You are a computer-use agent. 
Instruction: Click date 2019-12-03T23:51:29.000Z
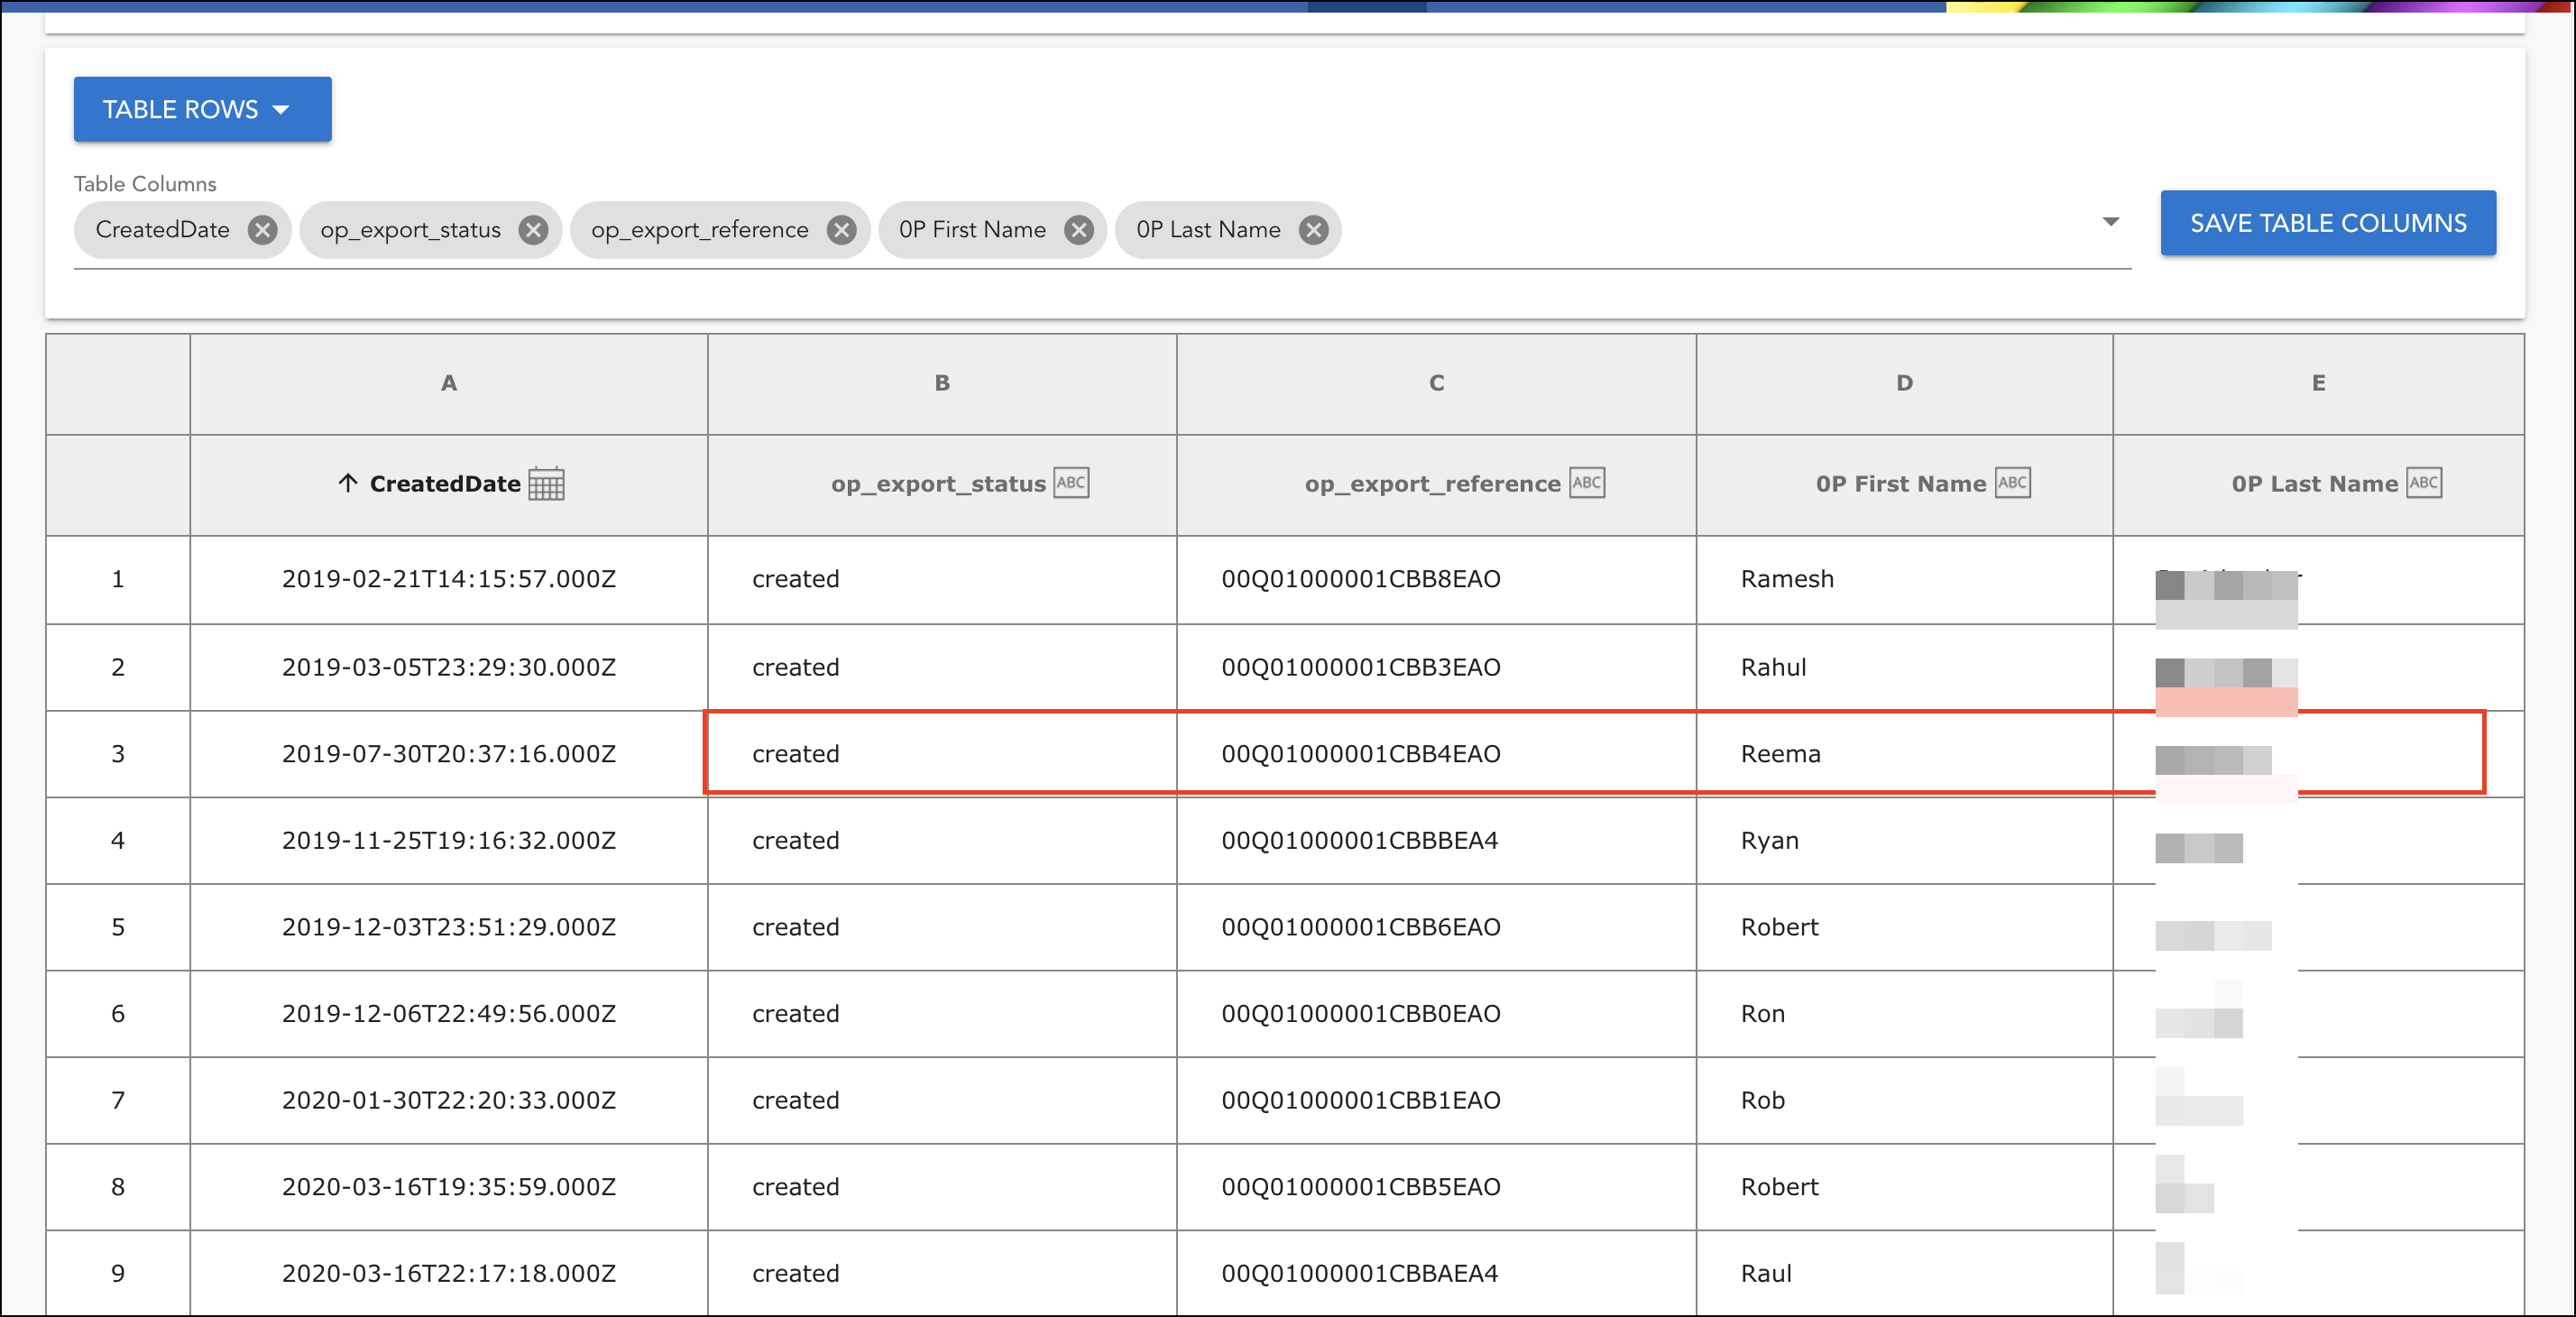tap(449, 927)
